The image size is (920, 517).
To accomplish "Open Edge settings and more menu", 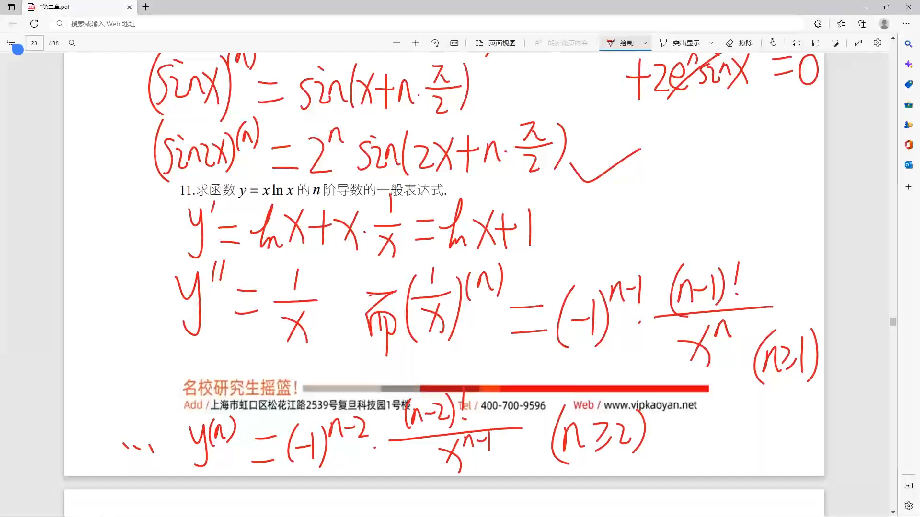I will (907, 22).
